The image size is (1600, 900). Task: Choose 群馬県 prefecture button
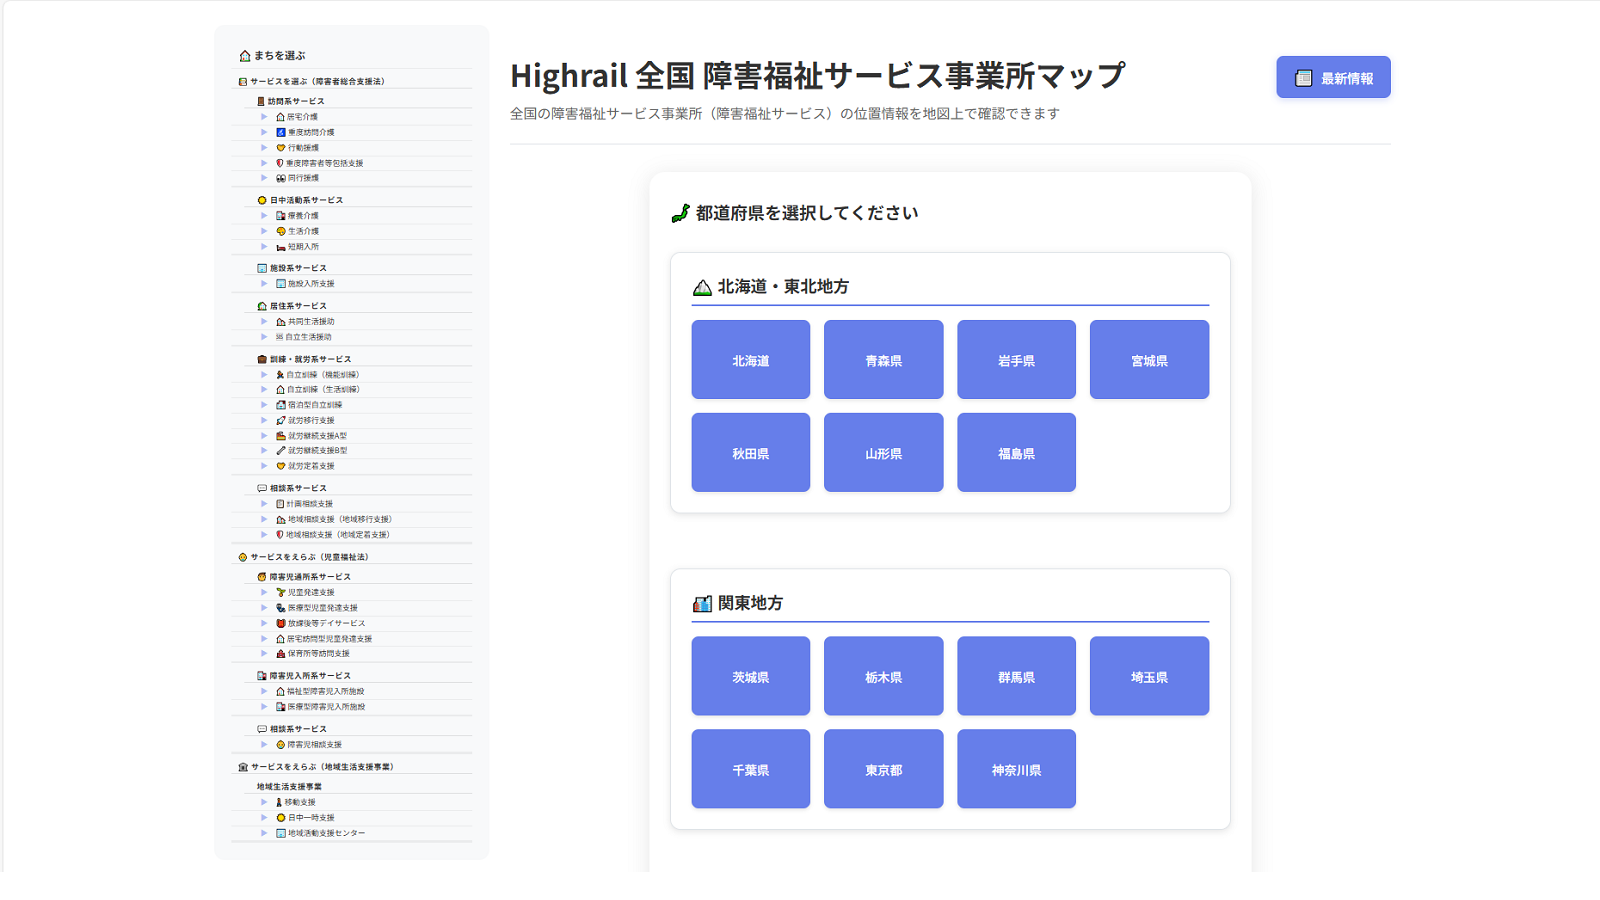click(1016, 676)
